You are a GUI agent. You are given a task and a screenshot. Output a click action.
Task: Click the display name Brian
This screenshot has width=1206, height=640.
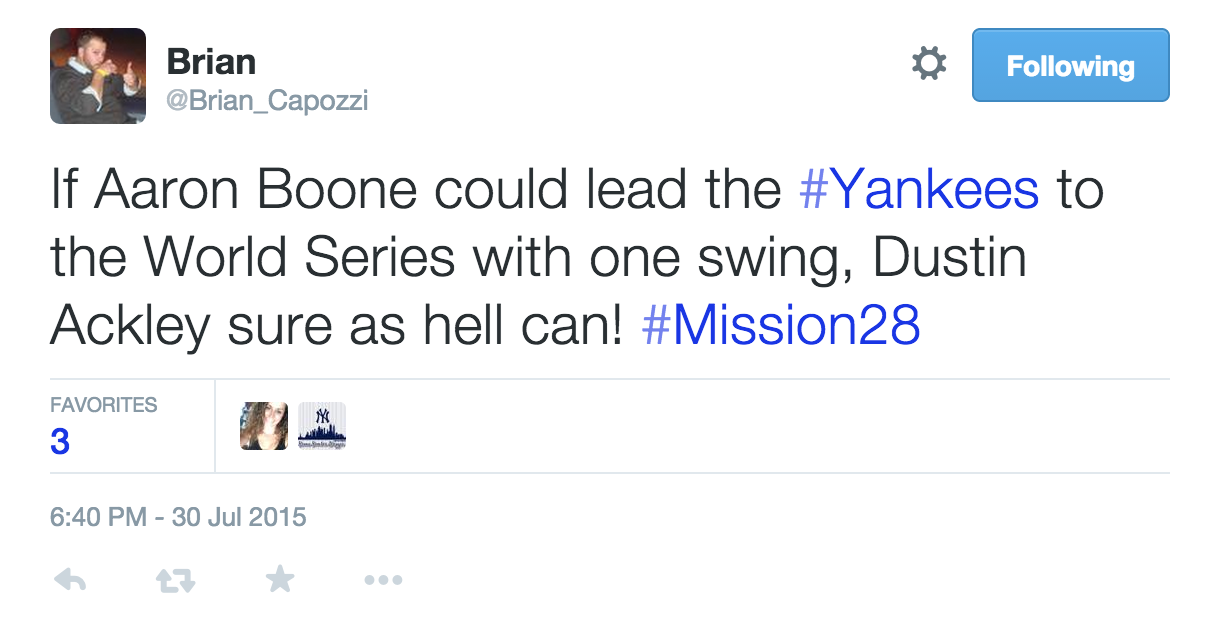211,62
